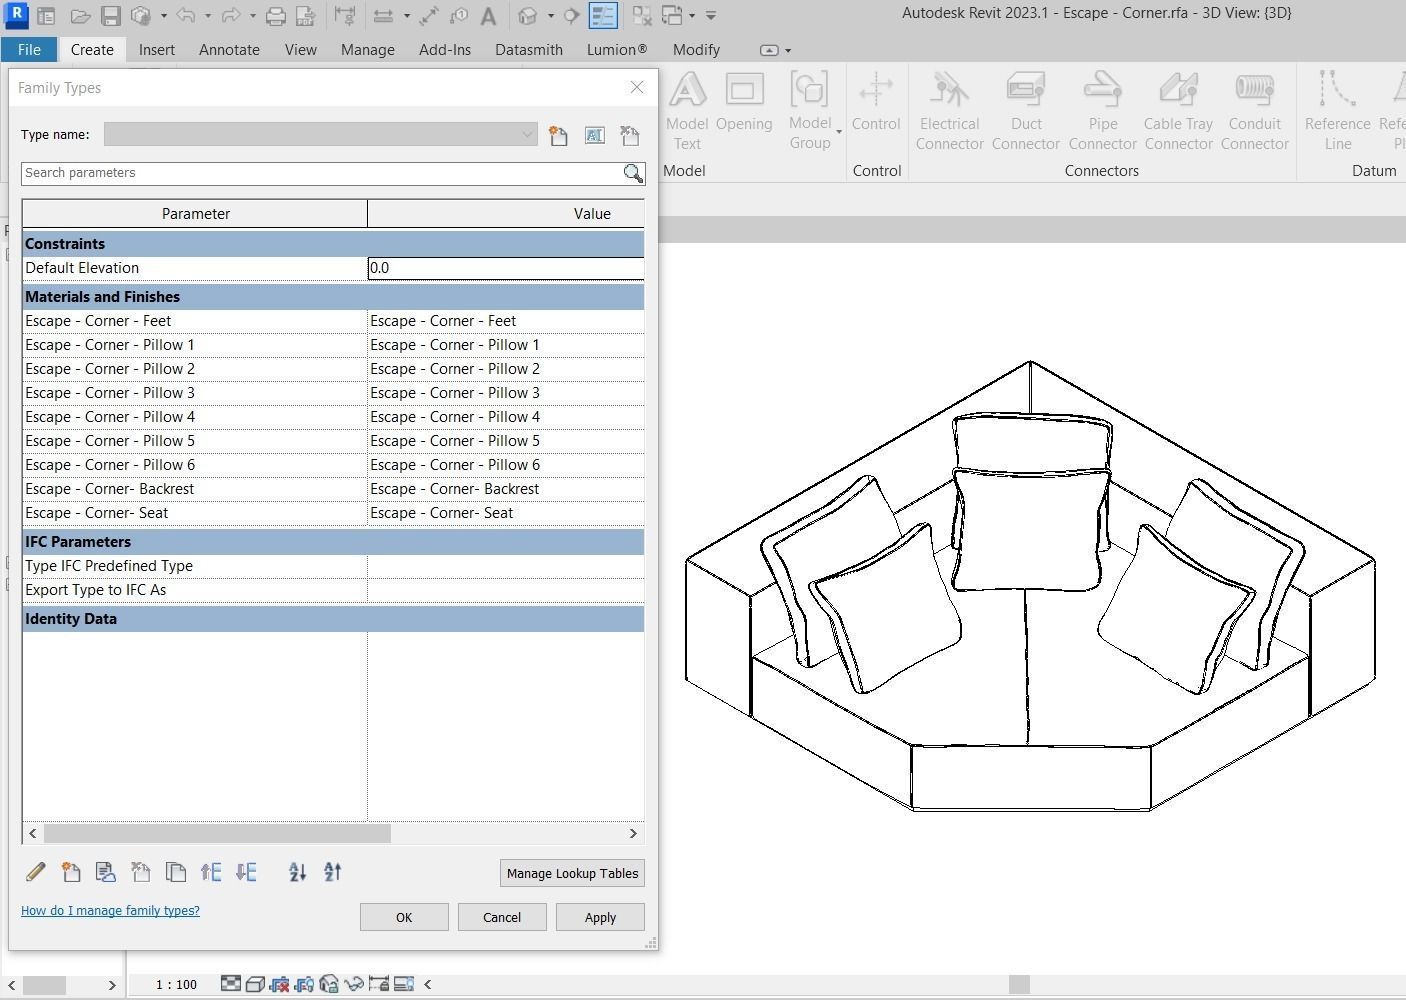Click the Delete Parameter icon at dialog bottom
The image size is (1406, 1000).
click(x=141, y=872)
